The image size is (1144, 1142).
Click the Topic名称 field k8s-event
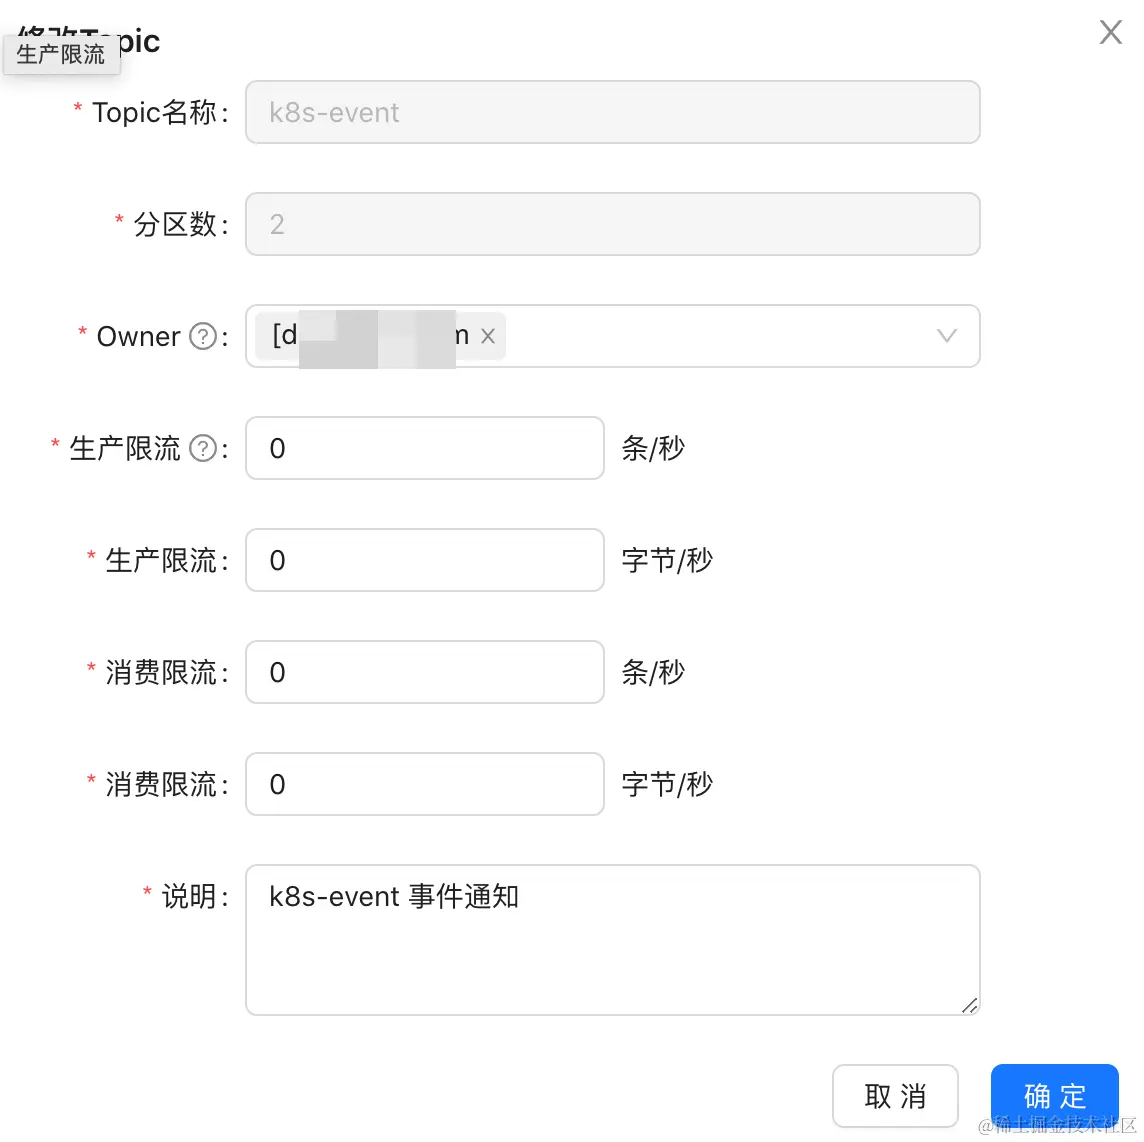click(x=612, y=112)
